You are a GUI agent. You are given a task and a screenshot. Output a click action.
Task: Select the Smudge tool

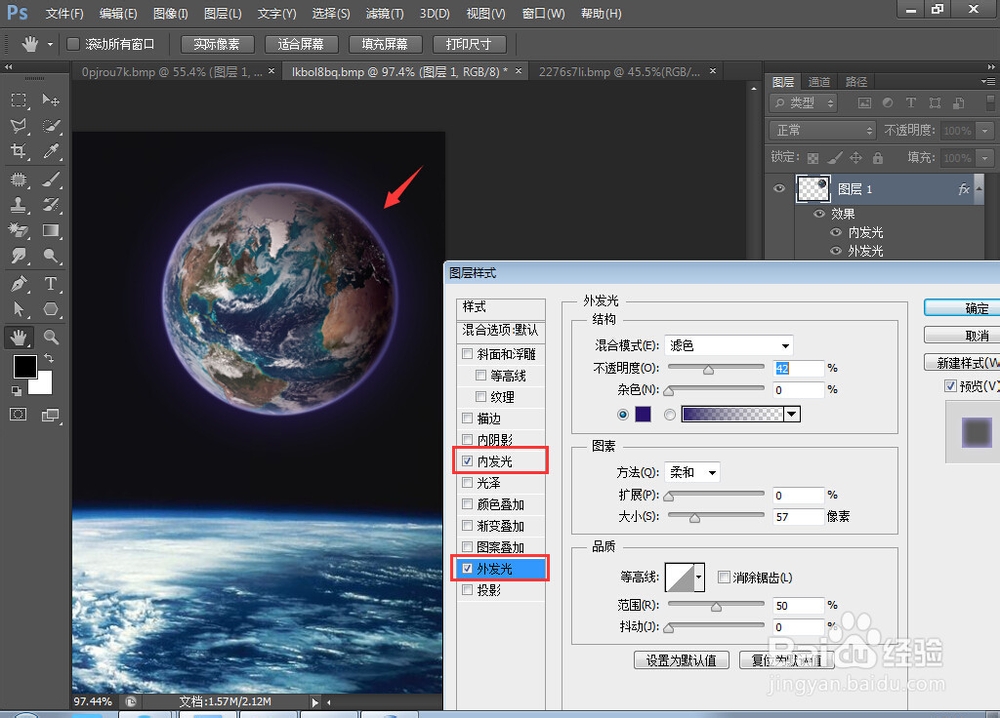tap(18, 256)
